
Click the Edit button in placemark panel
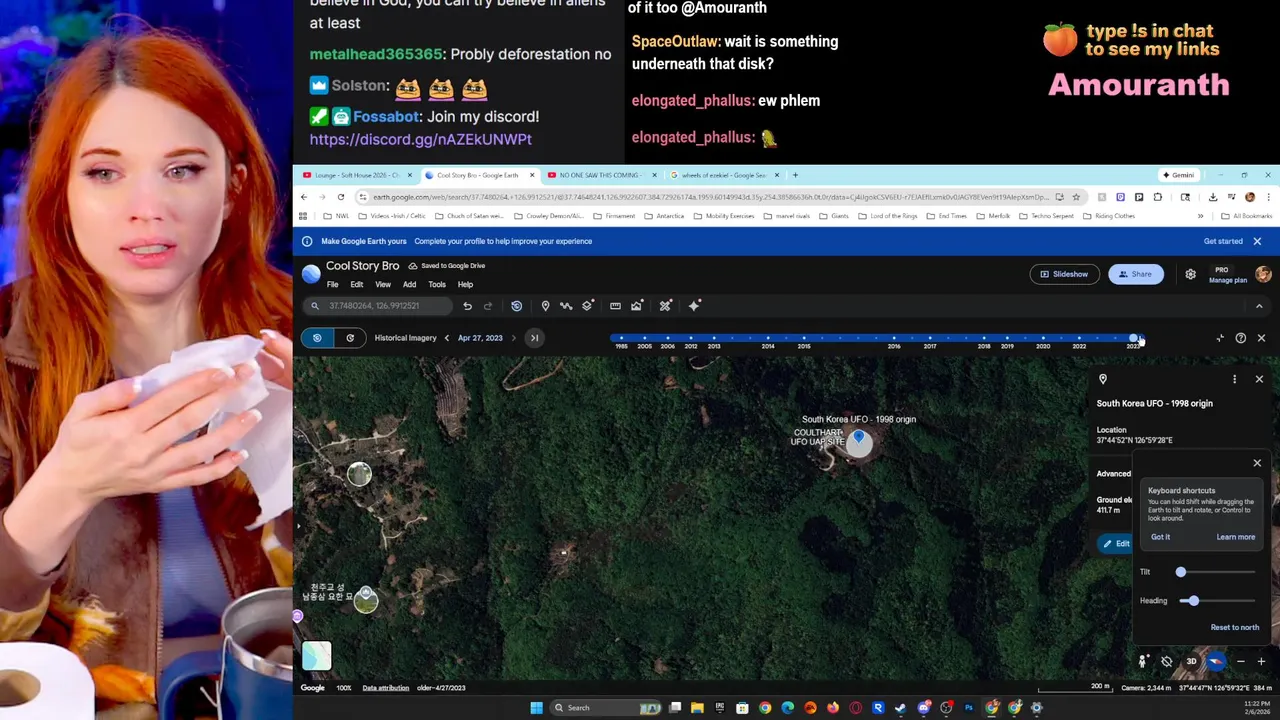pyautogui.click(x=1115, y=544)
